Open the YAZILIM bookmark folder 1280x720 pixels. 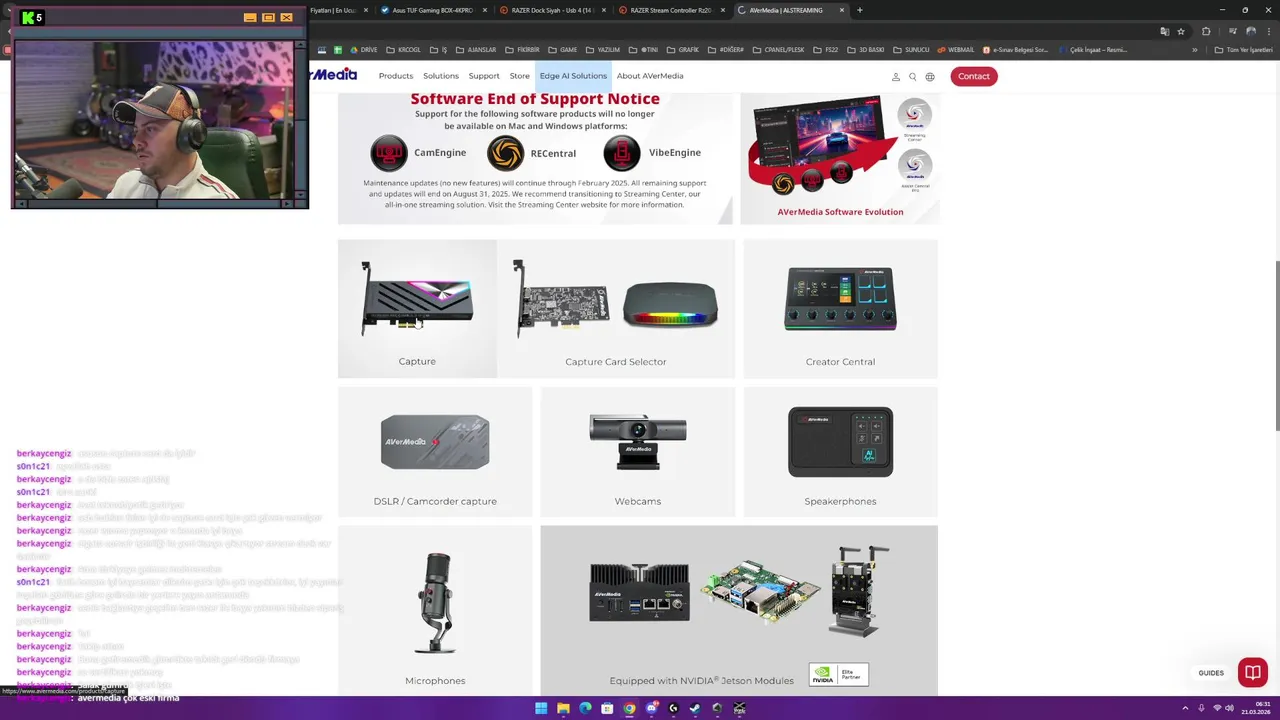pos(603,50)
